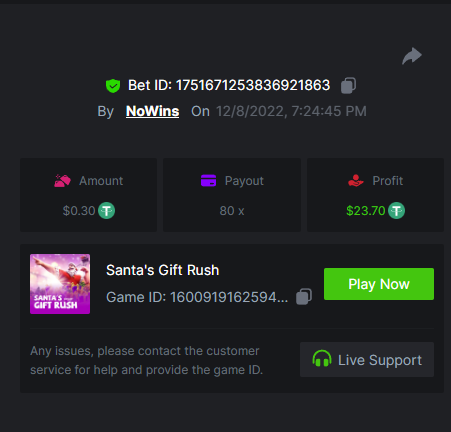Click the green verified shield icon

113,86
